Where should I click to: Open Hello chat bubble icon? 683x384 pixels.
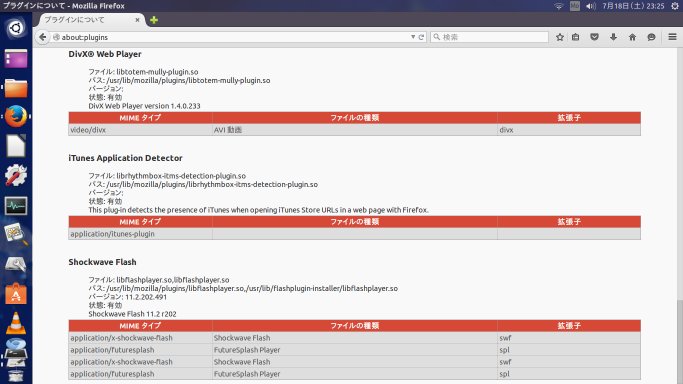[651, 37]
